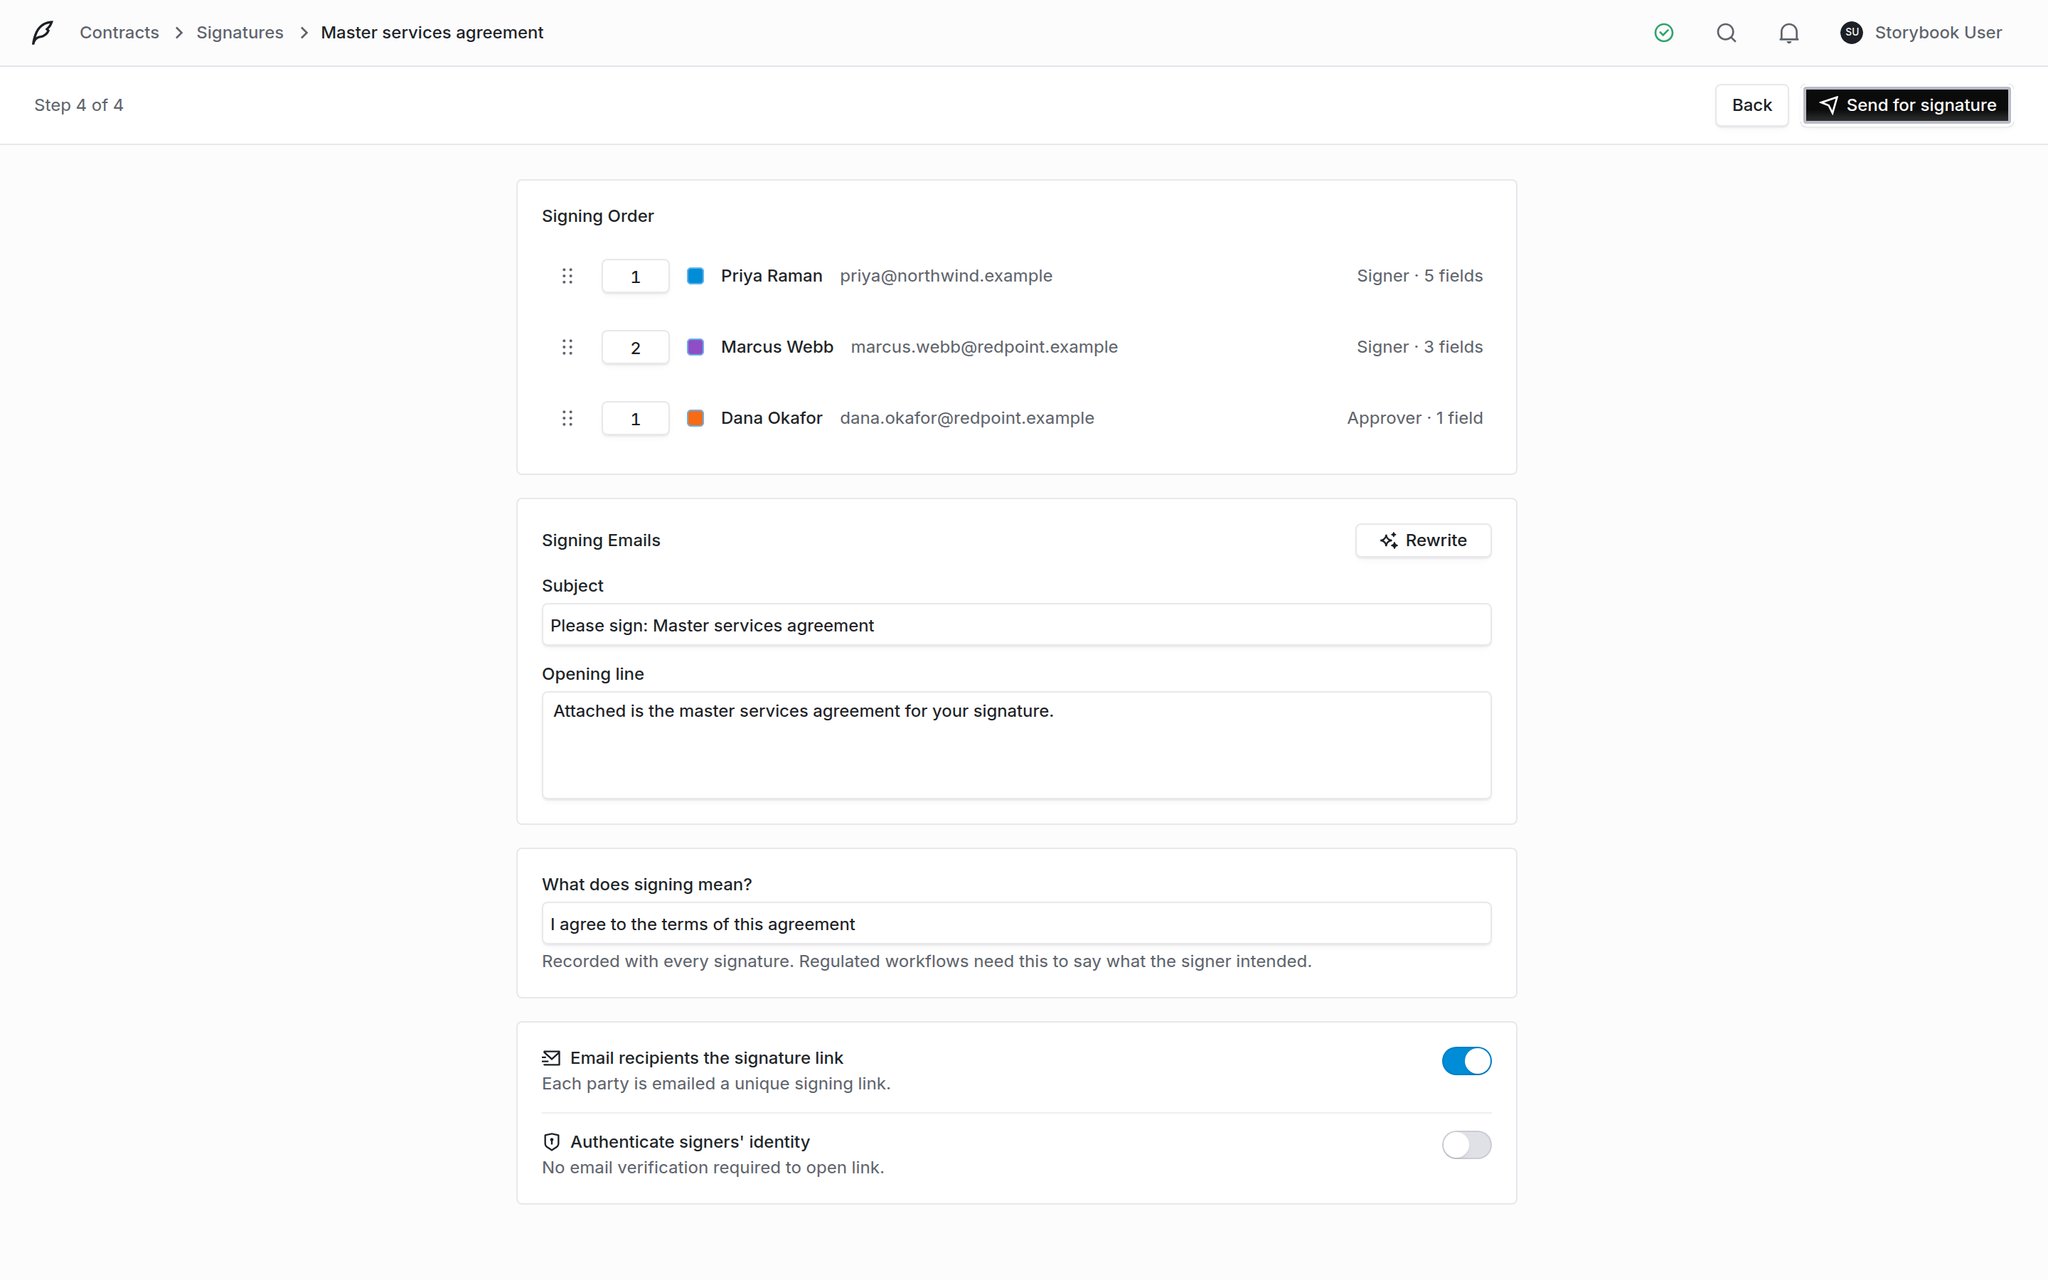This screenshot has width=2048, height=1280.
Task: Click 'No email verification required' text
Action: pyautogui.click(x=713, y=1168)
